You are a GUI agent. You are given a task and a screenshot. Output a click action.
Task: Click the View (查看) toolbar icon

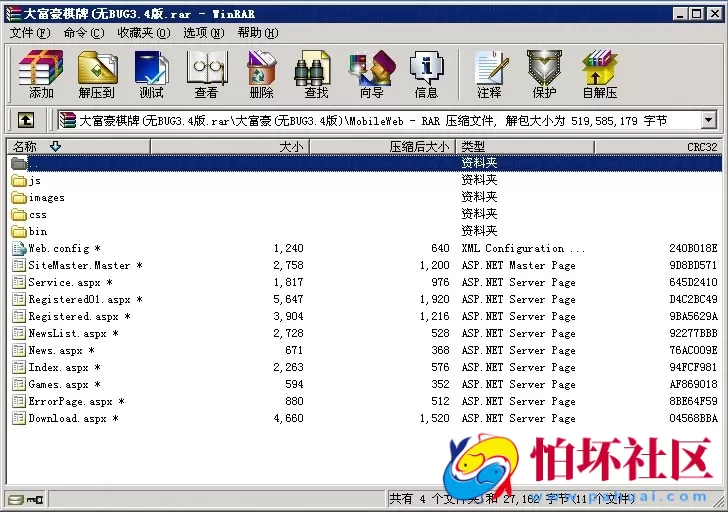click(x=206, y=74)
